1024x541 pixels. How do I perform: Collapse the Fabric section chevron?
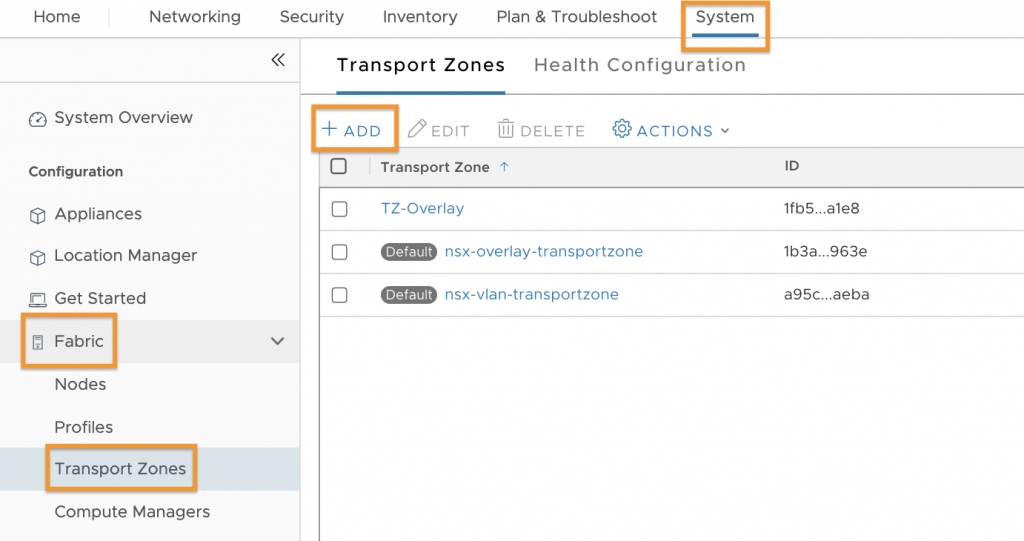pos(278,341)
